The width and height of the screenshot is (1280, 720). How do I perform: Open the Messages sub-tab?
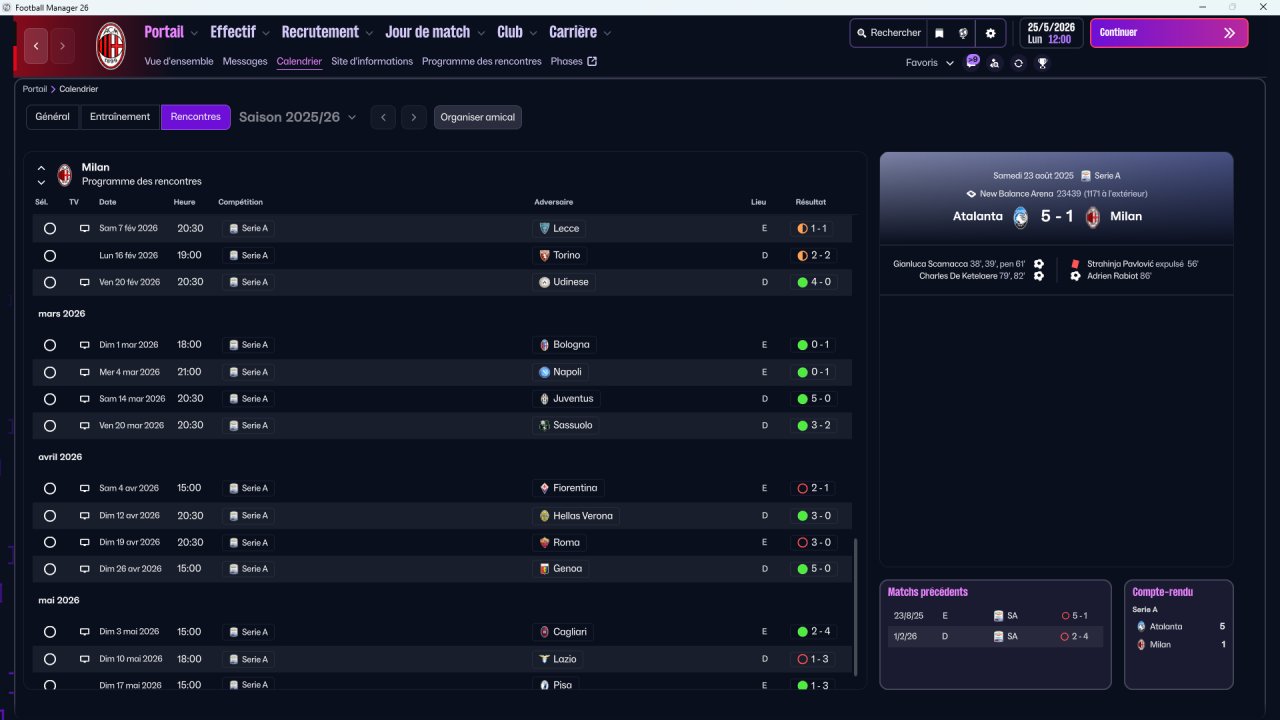pyautogui.click(x=245, y=61)
